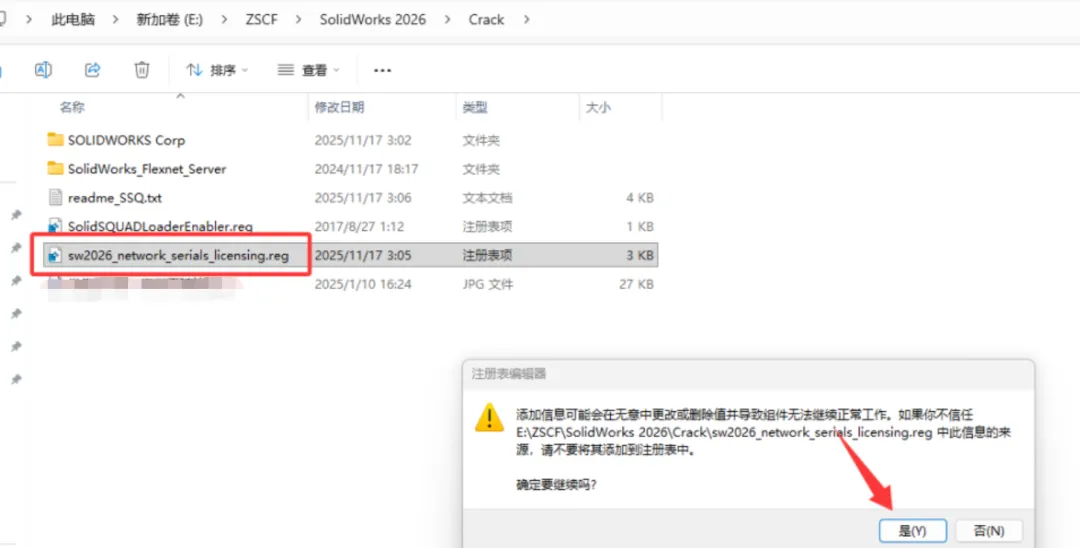Click the 1 KB size cell
Screen dimensions: 1080x548
coord(640,226)
